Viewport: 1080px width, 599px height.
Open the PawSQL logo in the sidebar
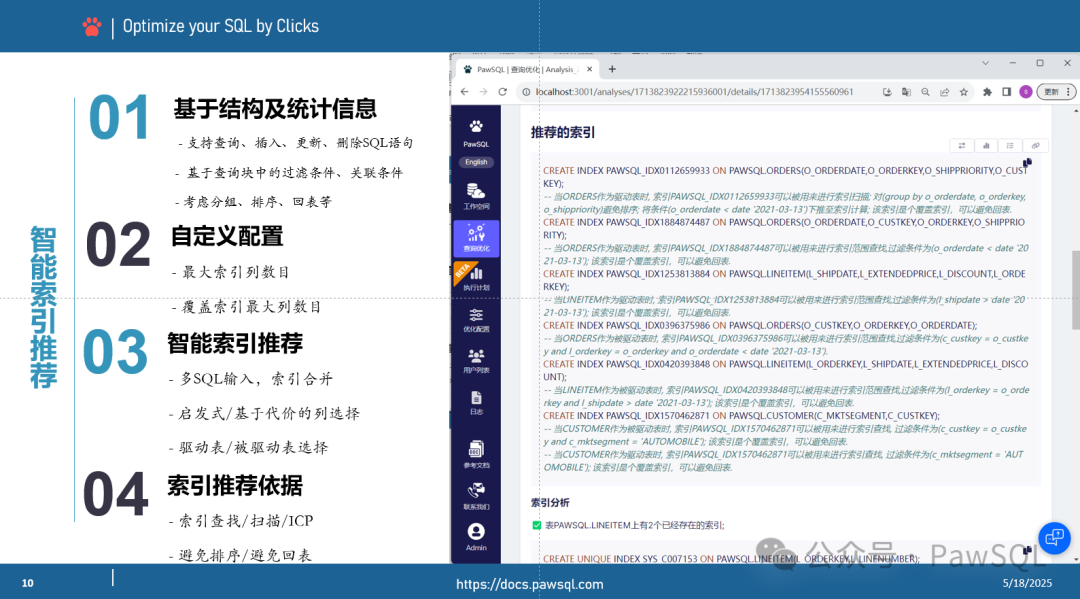(x=476, y=134)
